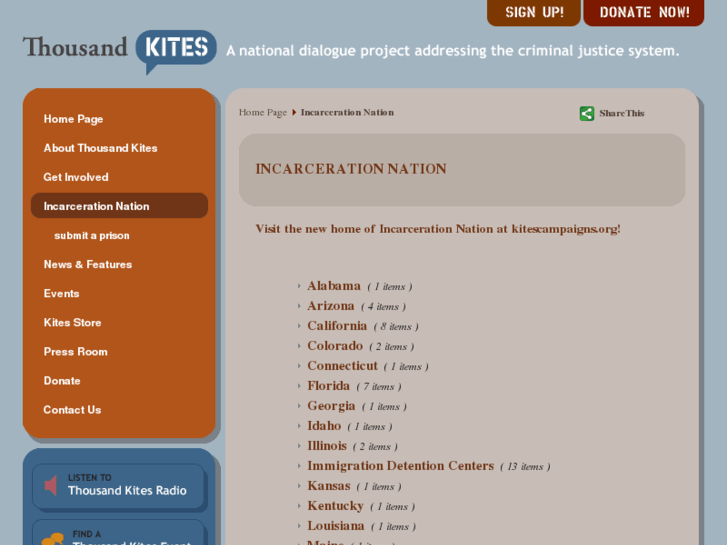727x545 pixels.
Task: Click the national dialogue project tagline
Action: 453,50
